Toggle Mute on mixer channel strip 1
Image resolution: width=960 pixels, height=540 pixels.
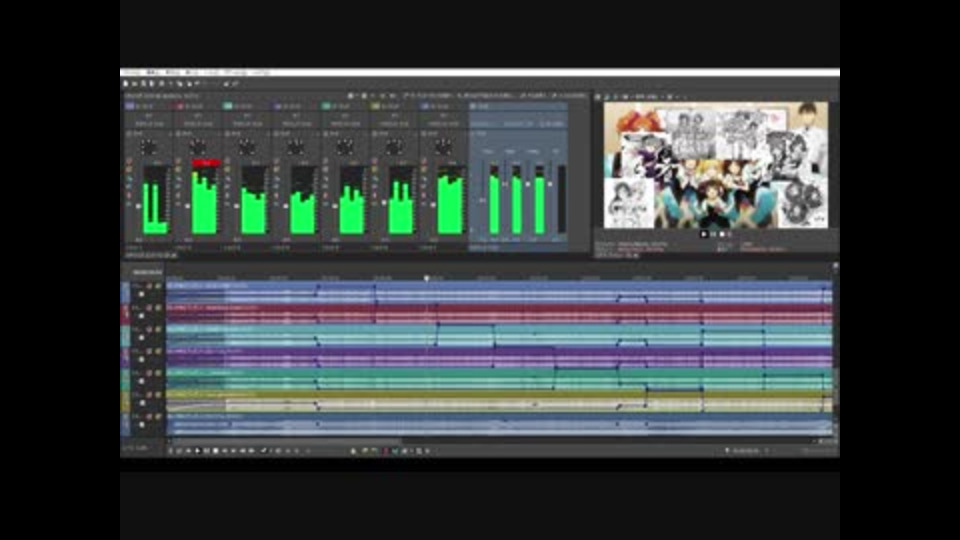pyautogui.click(x=129, y=162)
